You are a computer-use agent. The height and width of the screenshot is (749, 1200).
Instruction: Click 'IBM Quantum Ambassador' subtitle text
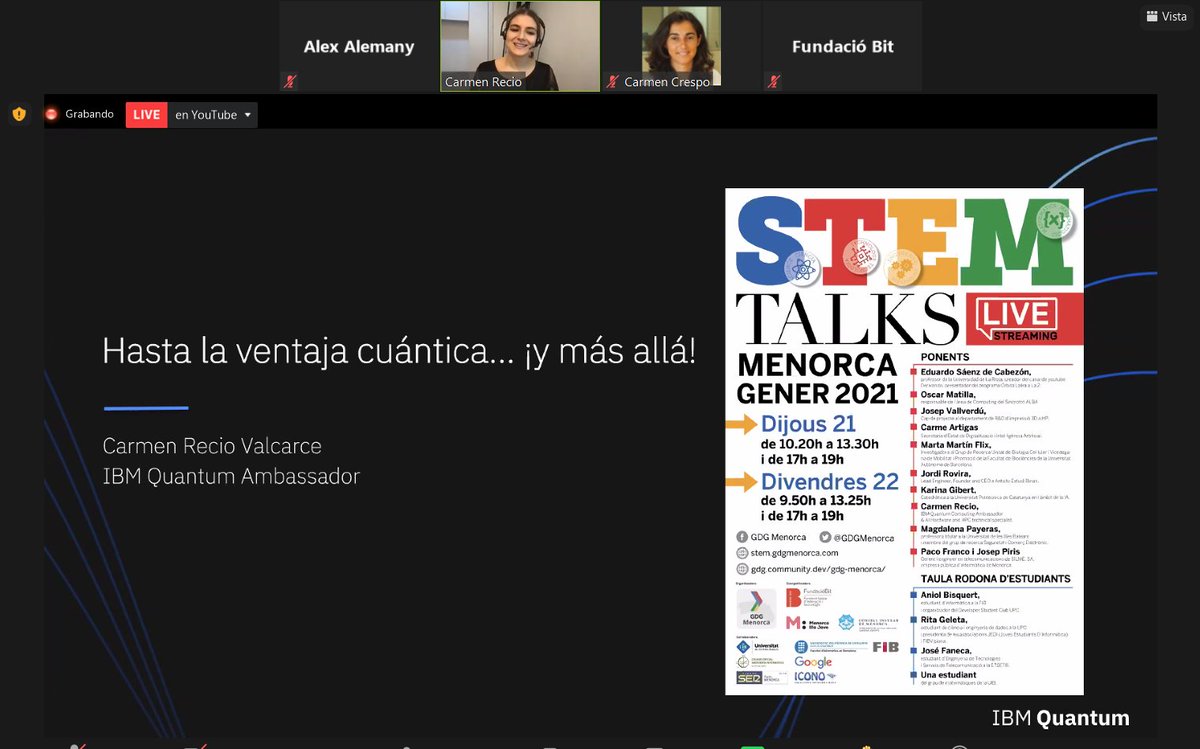tap(231, 476)
